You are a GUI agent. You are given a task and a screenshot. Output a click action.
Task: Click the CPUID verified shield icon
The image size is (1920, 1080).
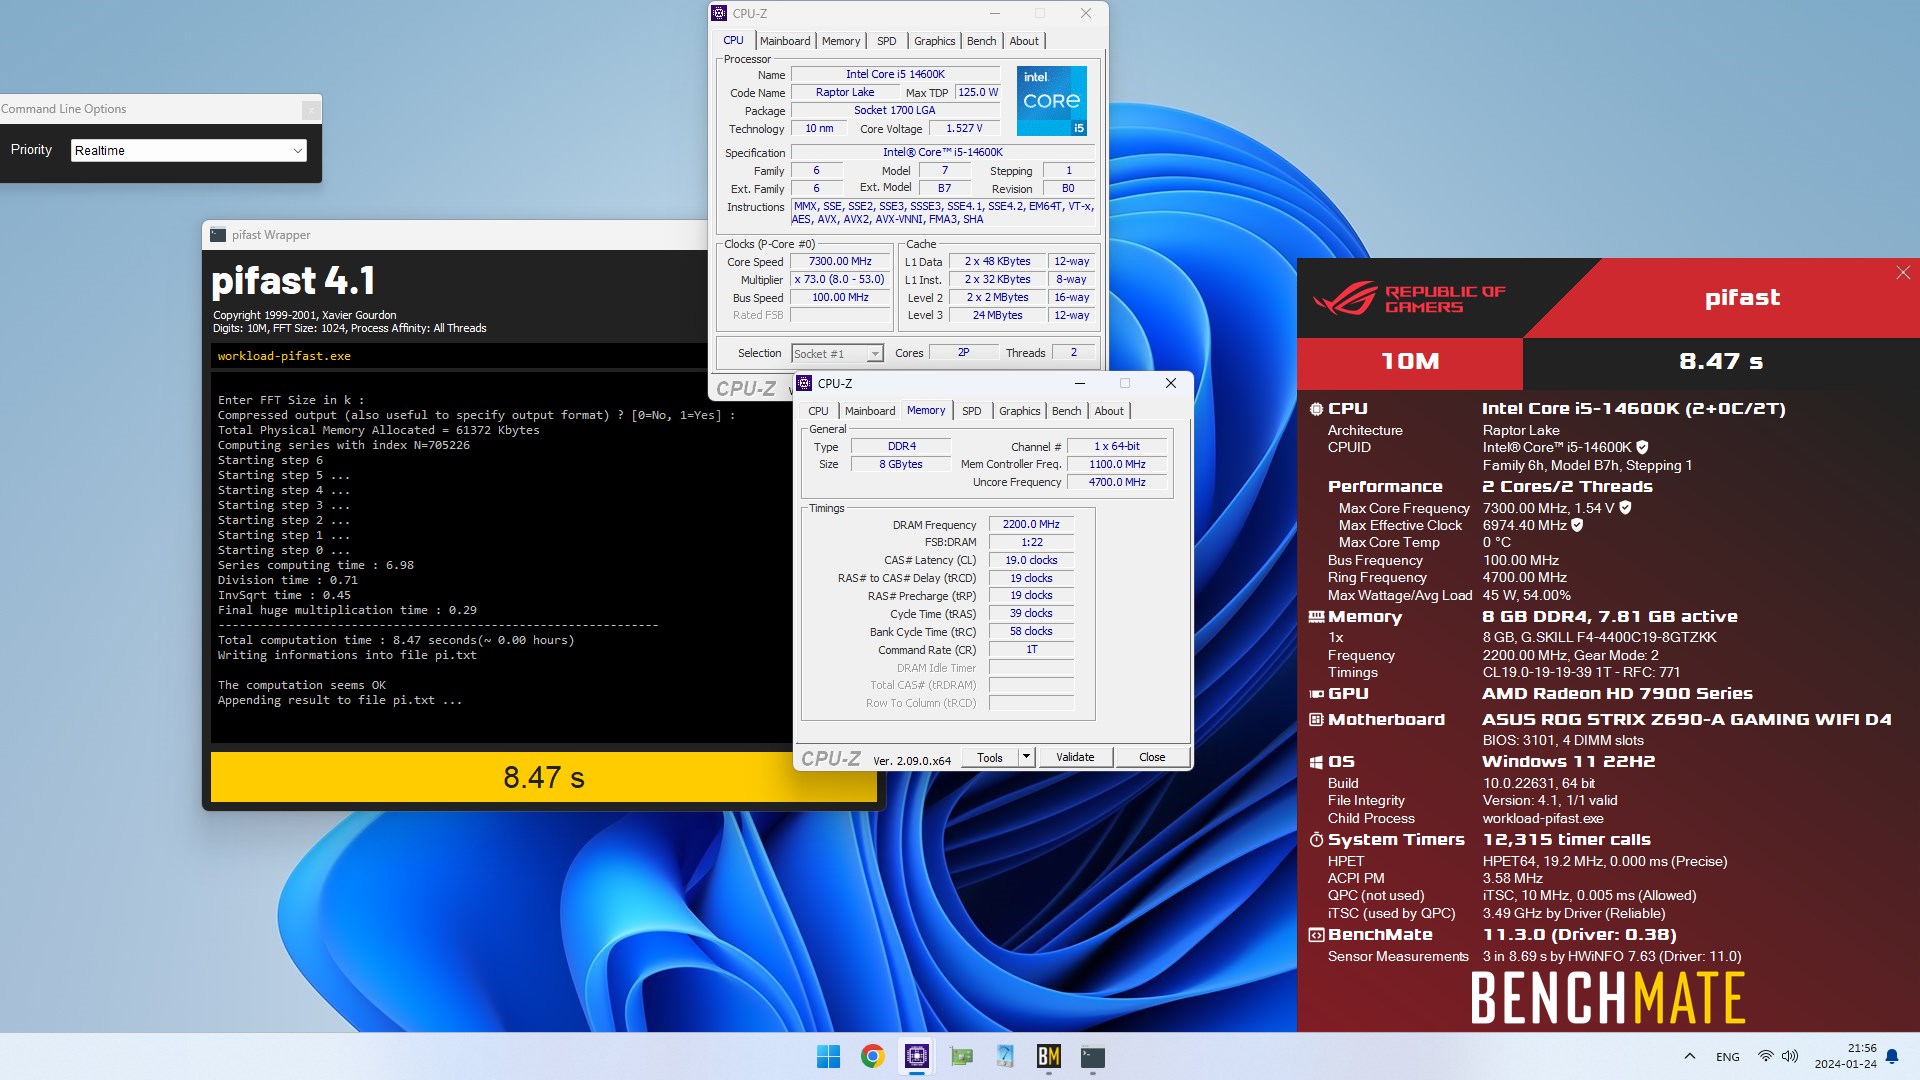tap(1642, 447)
